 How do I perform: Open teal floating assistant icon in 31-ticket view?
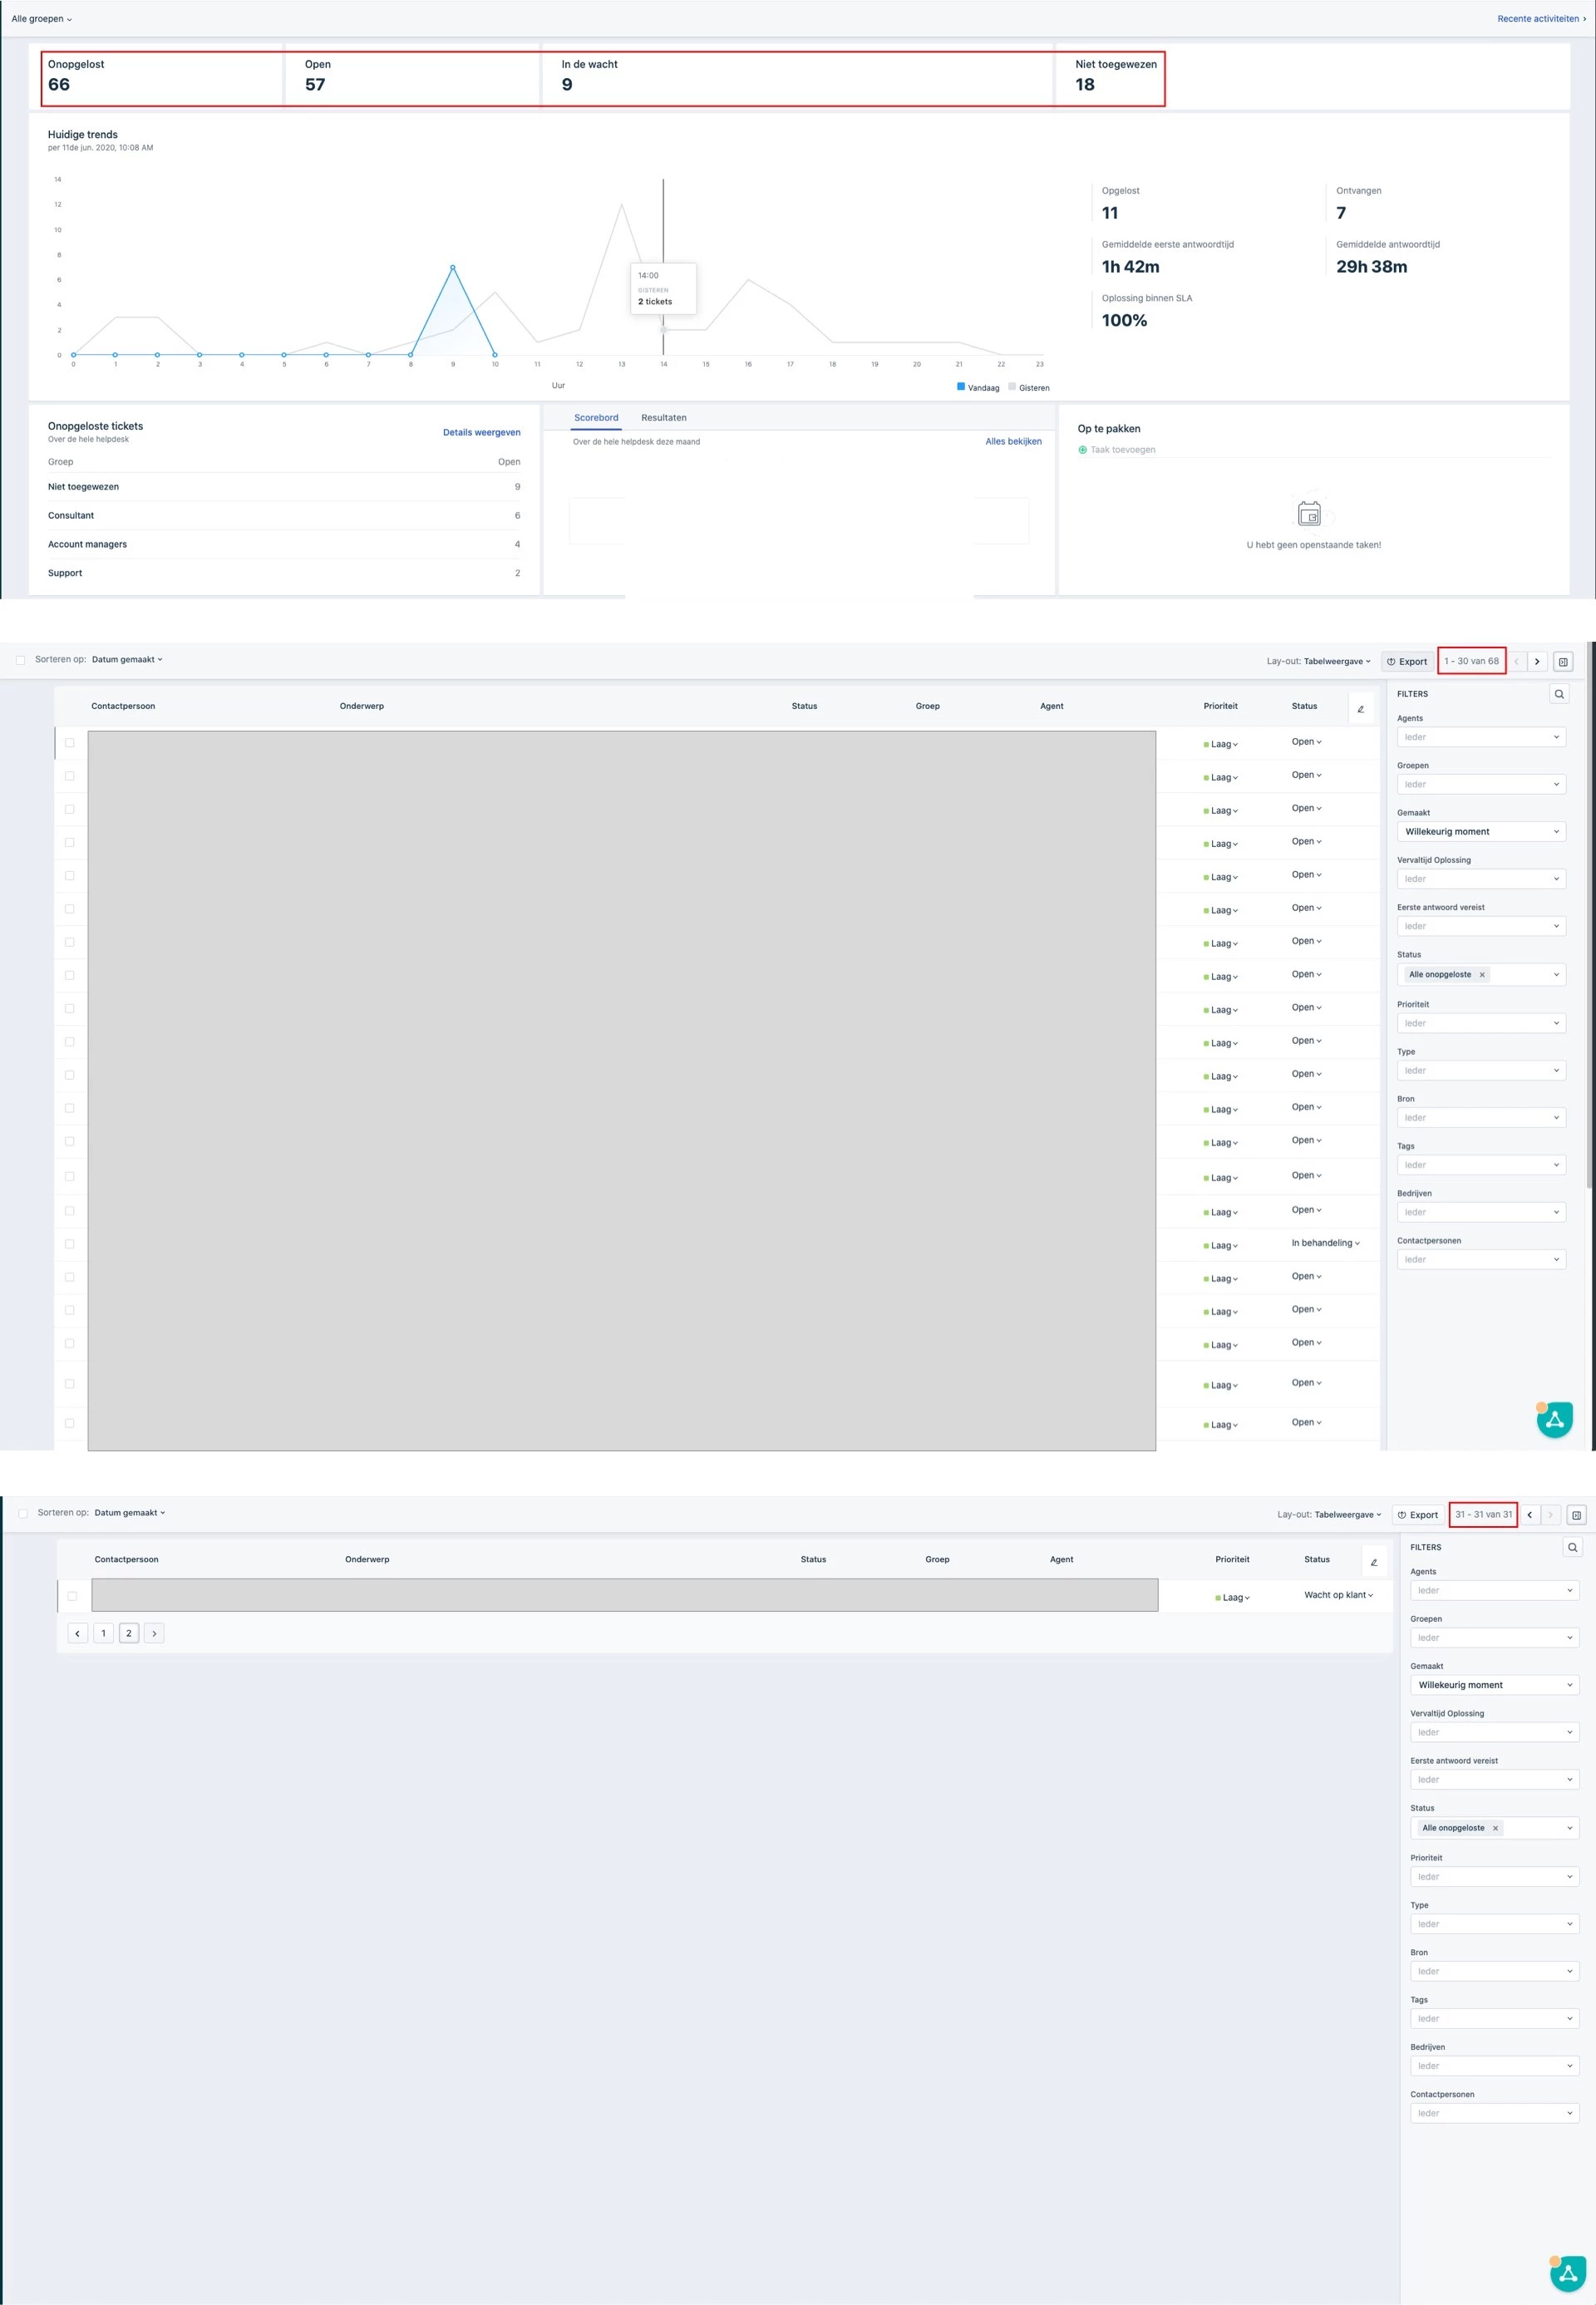pyautogui.click(x=1567, y=2273)
